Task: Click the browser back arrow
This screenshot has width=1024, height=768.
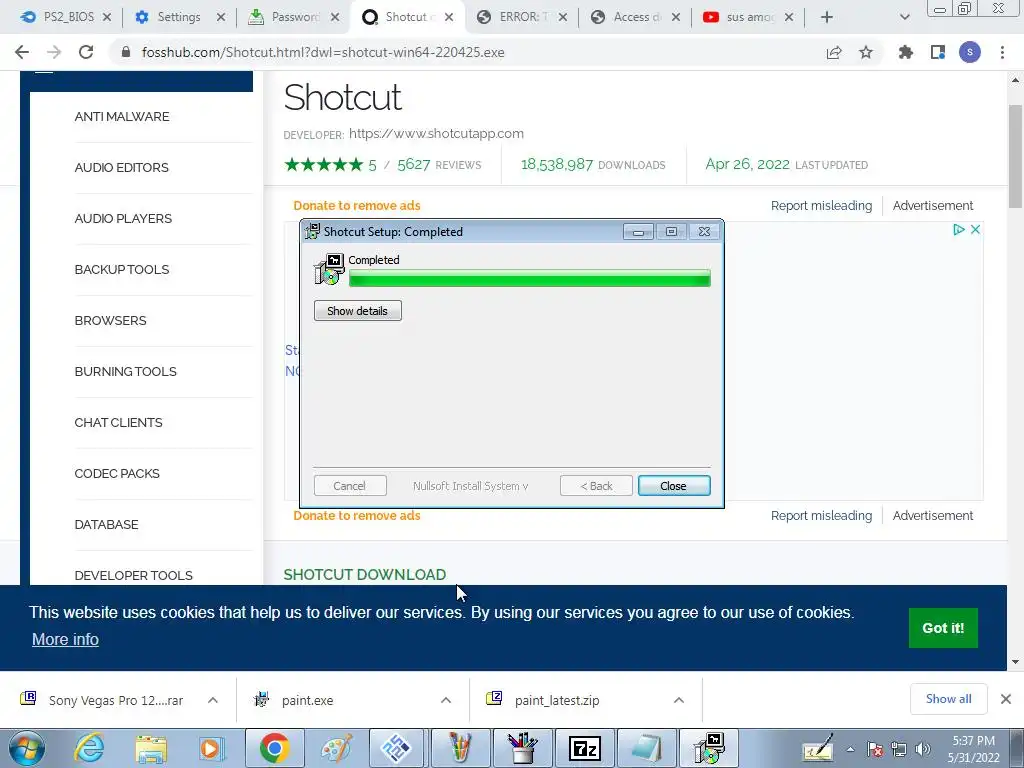Action: 22,52
